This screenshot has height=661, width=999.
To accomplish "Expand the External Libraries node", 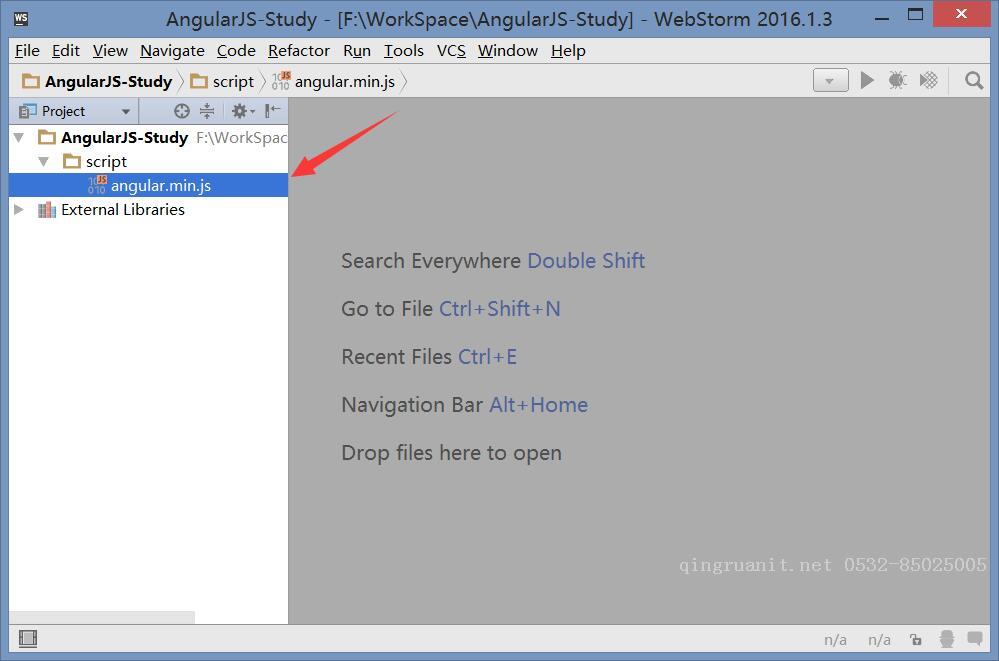I will (x=19, y=209).
